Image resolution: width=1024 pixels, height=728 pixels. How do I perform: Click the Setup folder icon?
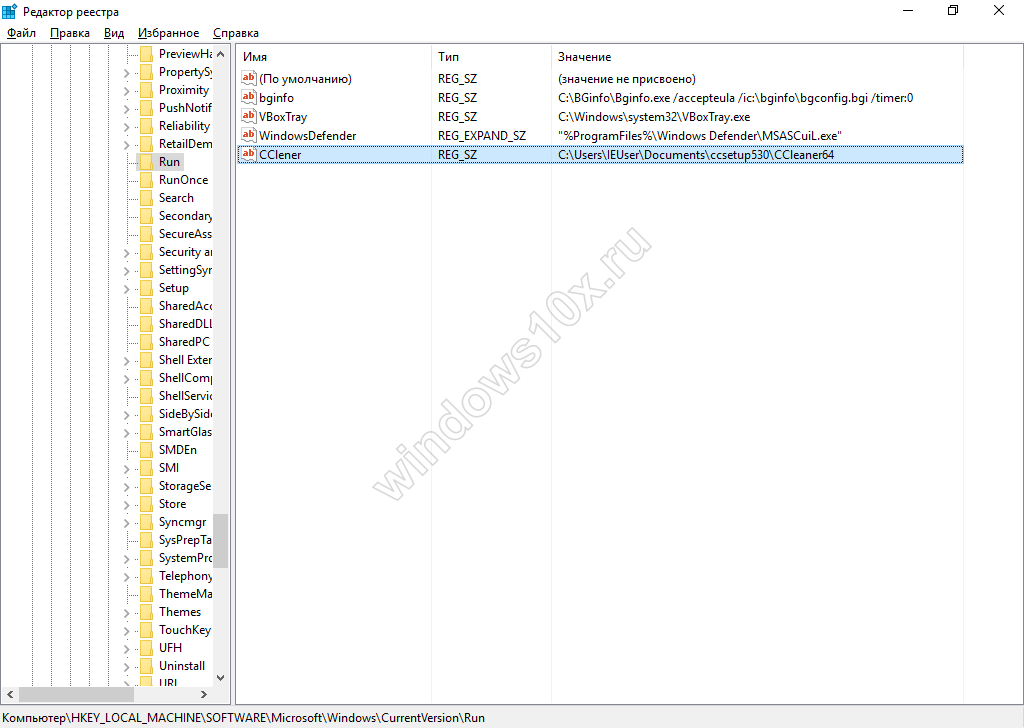[146, 287]
